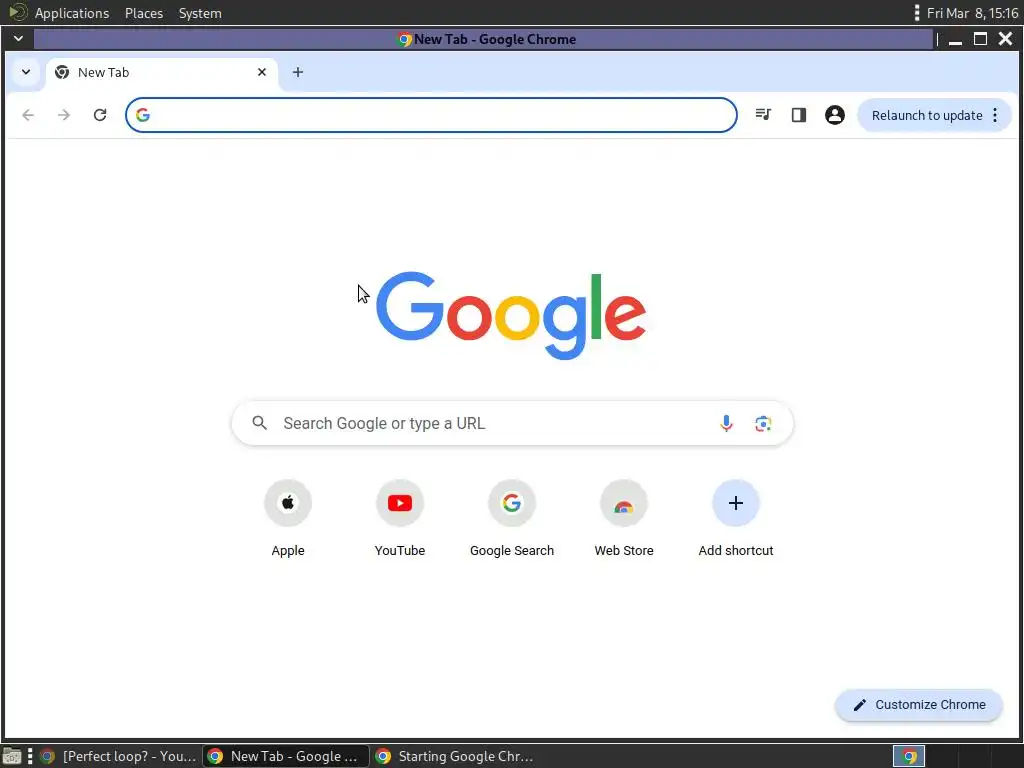Open the Applications menu
Viewport: 1024px width, 768px height.
(x=72, y=13)
